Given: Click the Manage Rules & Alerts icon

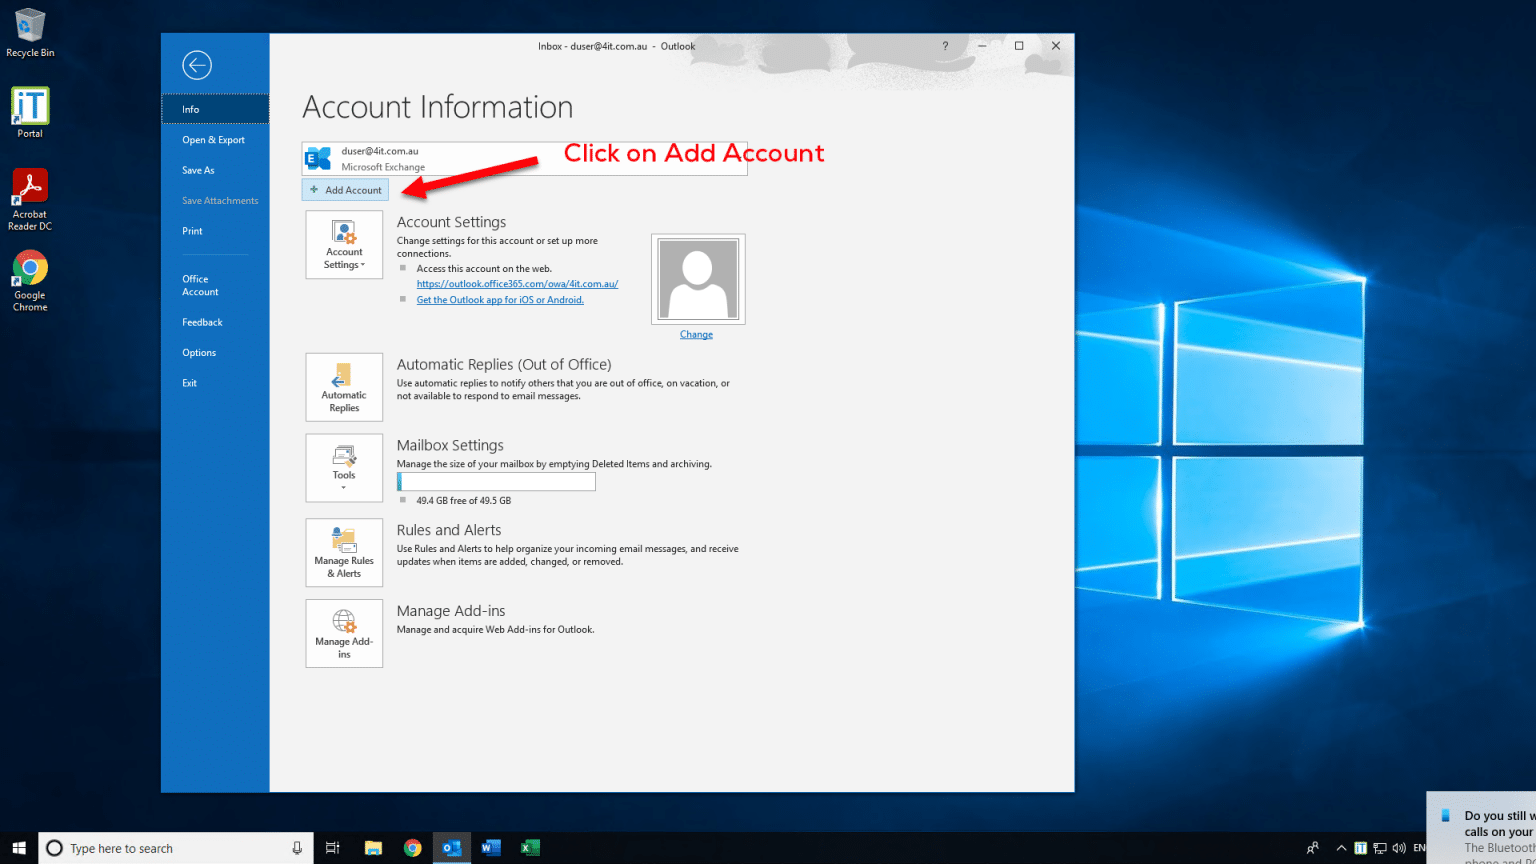Looking at the screenshot, I should (x=344, y=552).
